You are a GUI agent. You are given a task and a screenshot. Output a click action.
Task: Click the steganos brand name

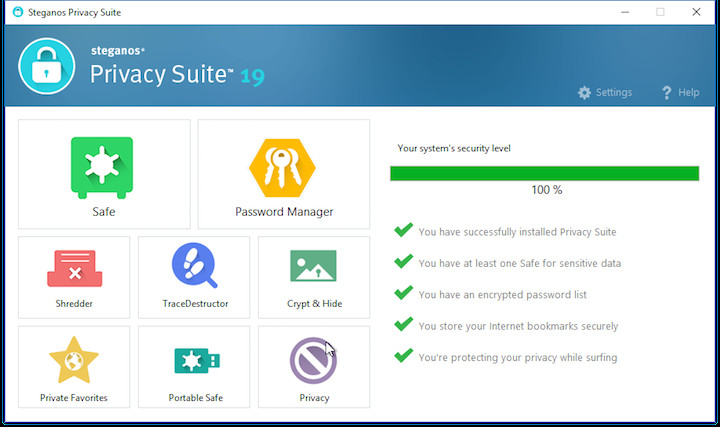point(118,51)
